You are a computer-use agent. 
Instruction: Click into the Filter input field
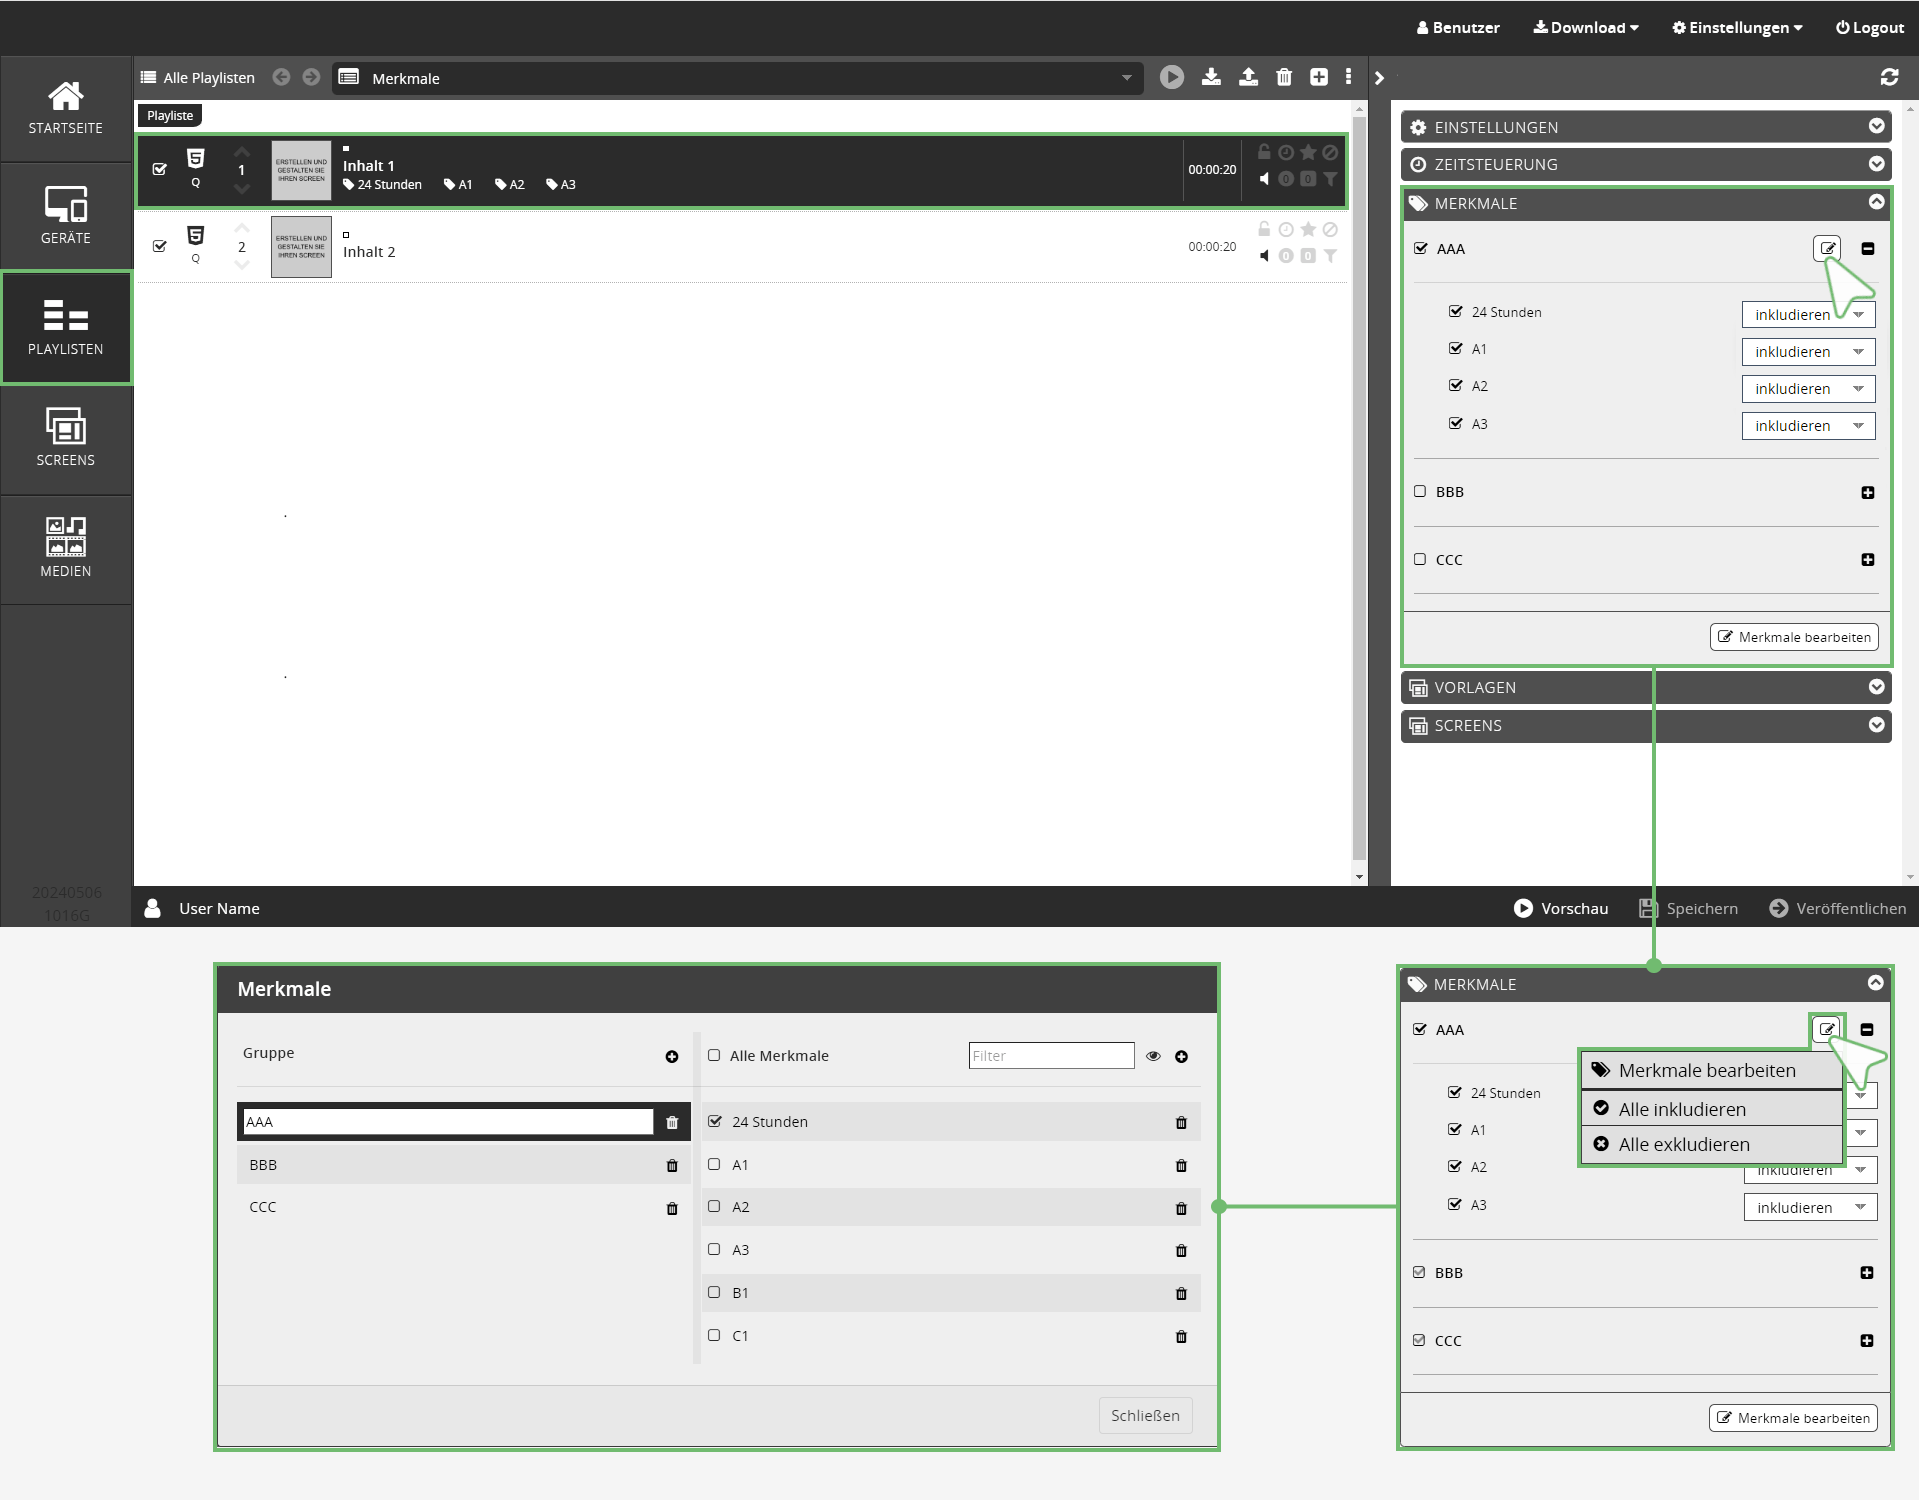(x=1051, y=1056)
